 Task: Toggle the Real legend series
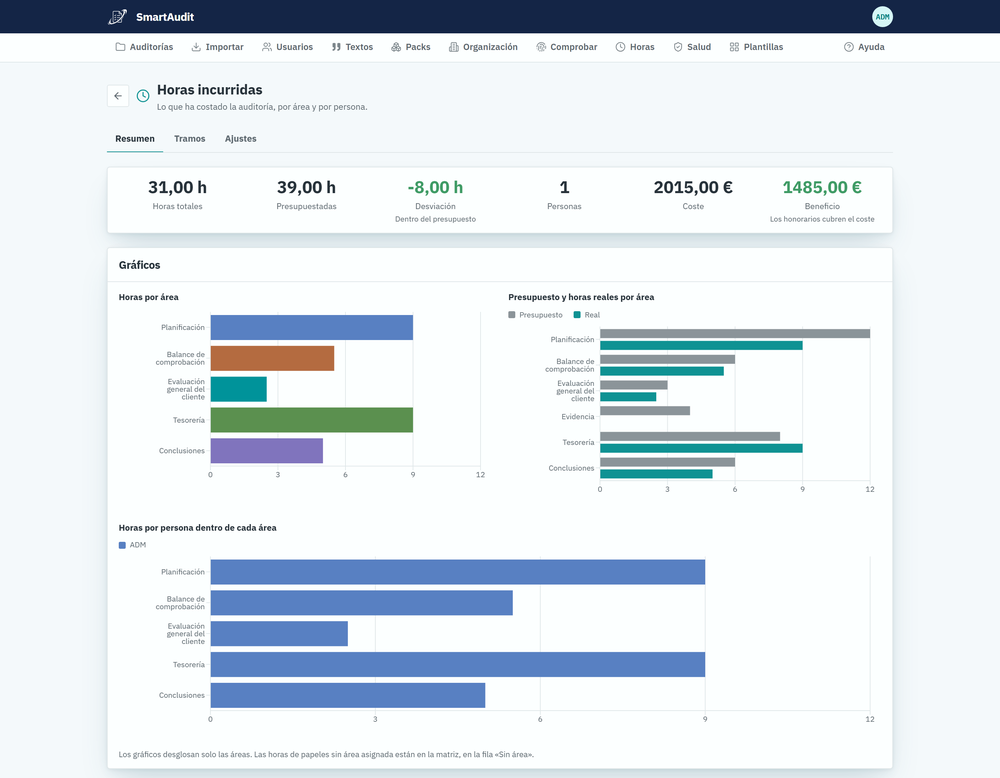point(587,314)
